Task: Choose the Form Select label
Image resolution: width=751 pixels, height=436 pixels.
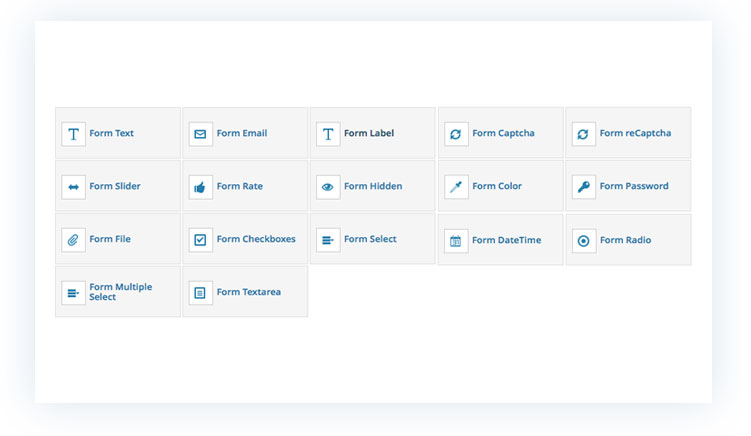Action: (370, 239)
